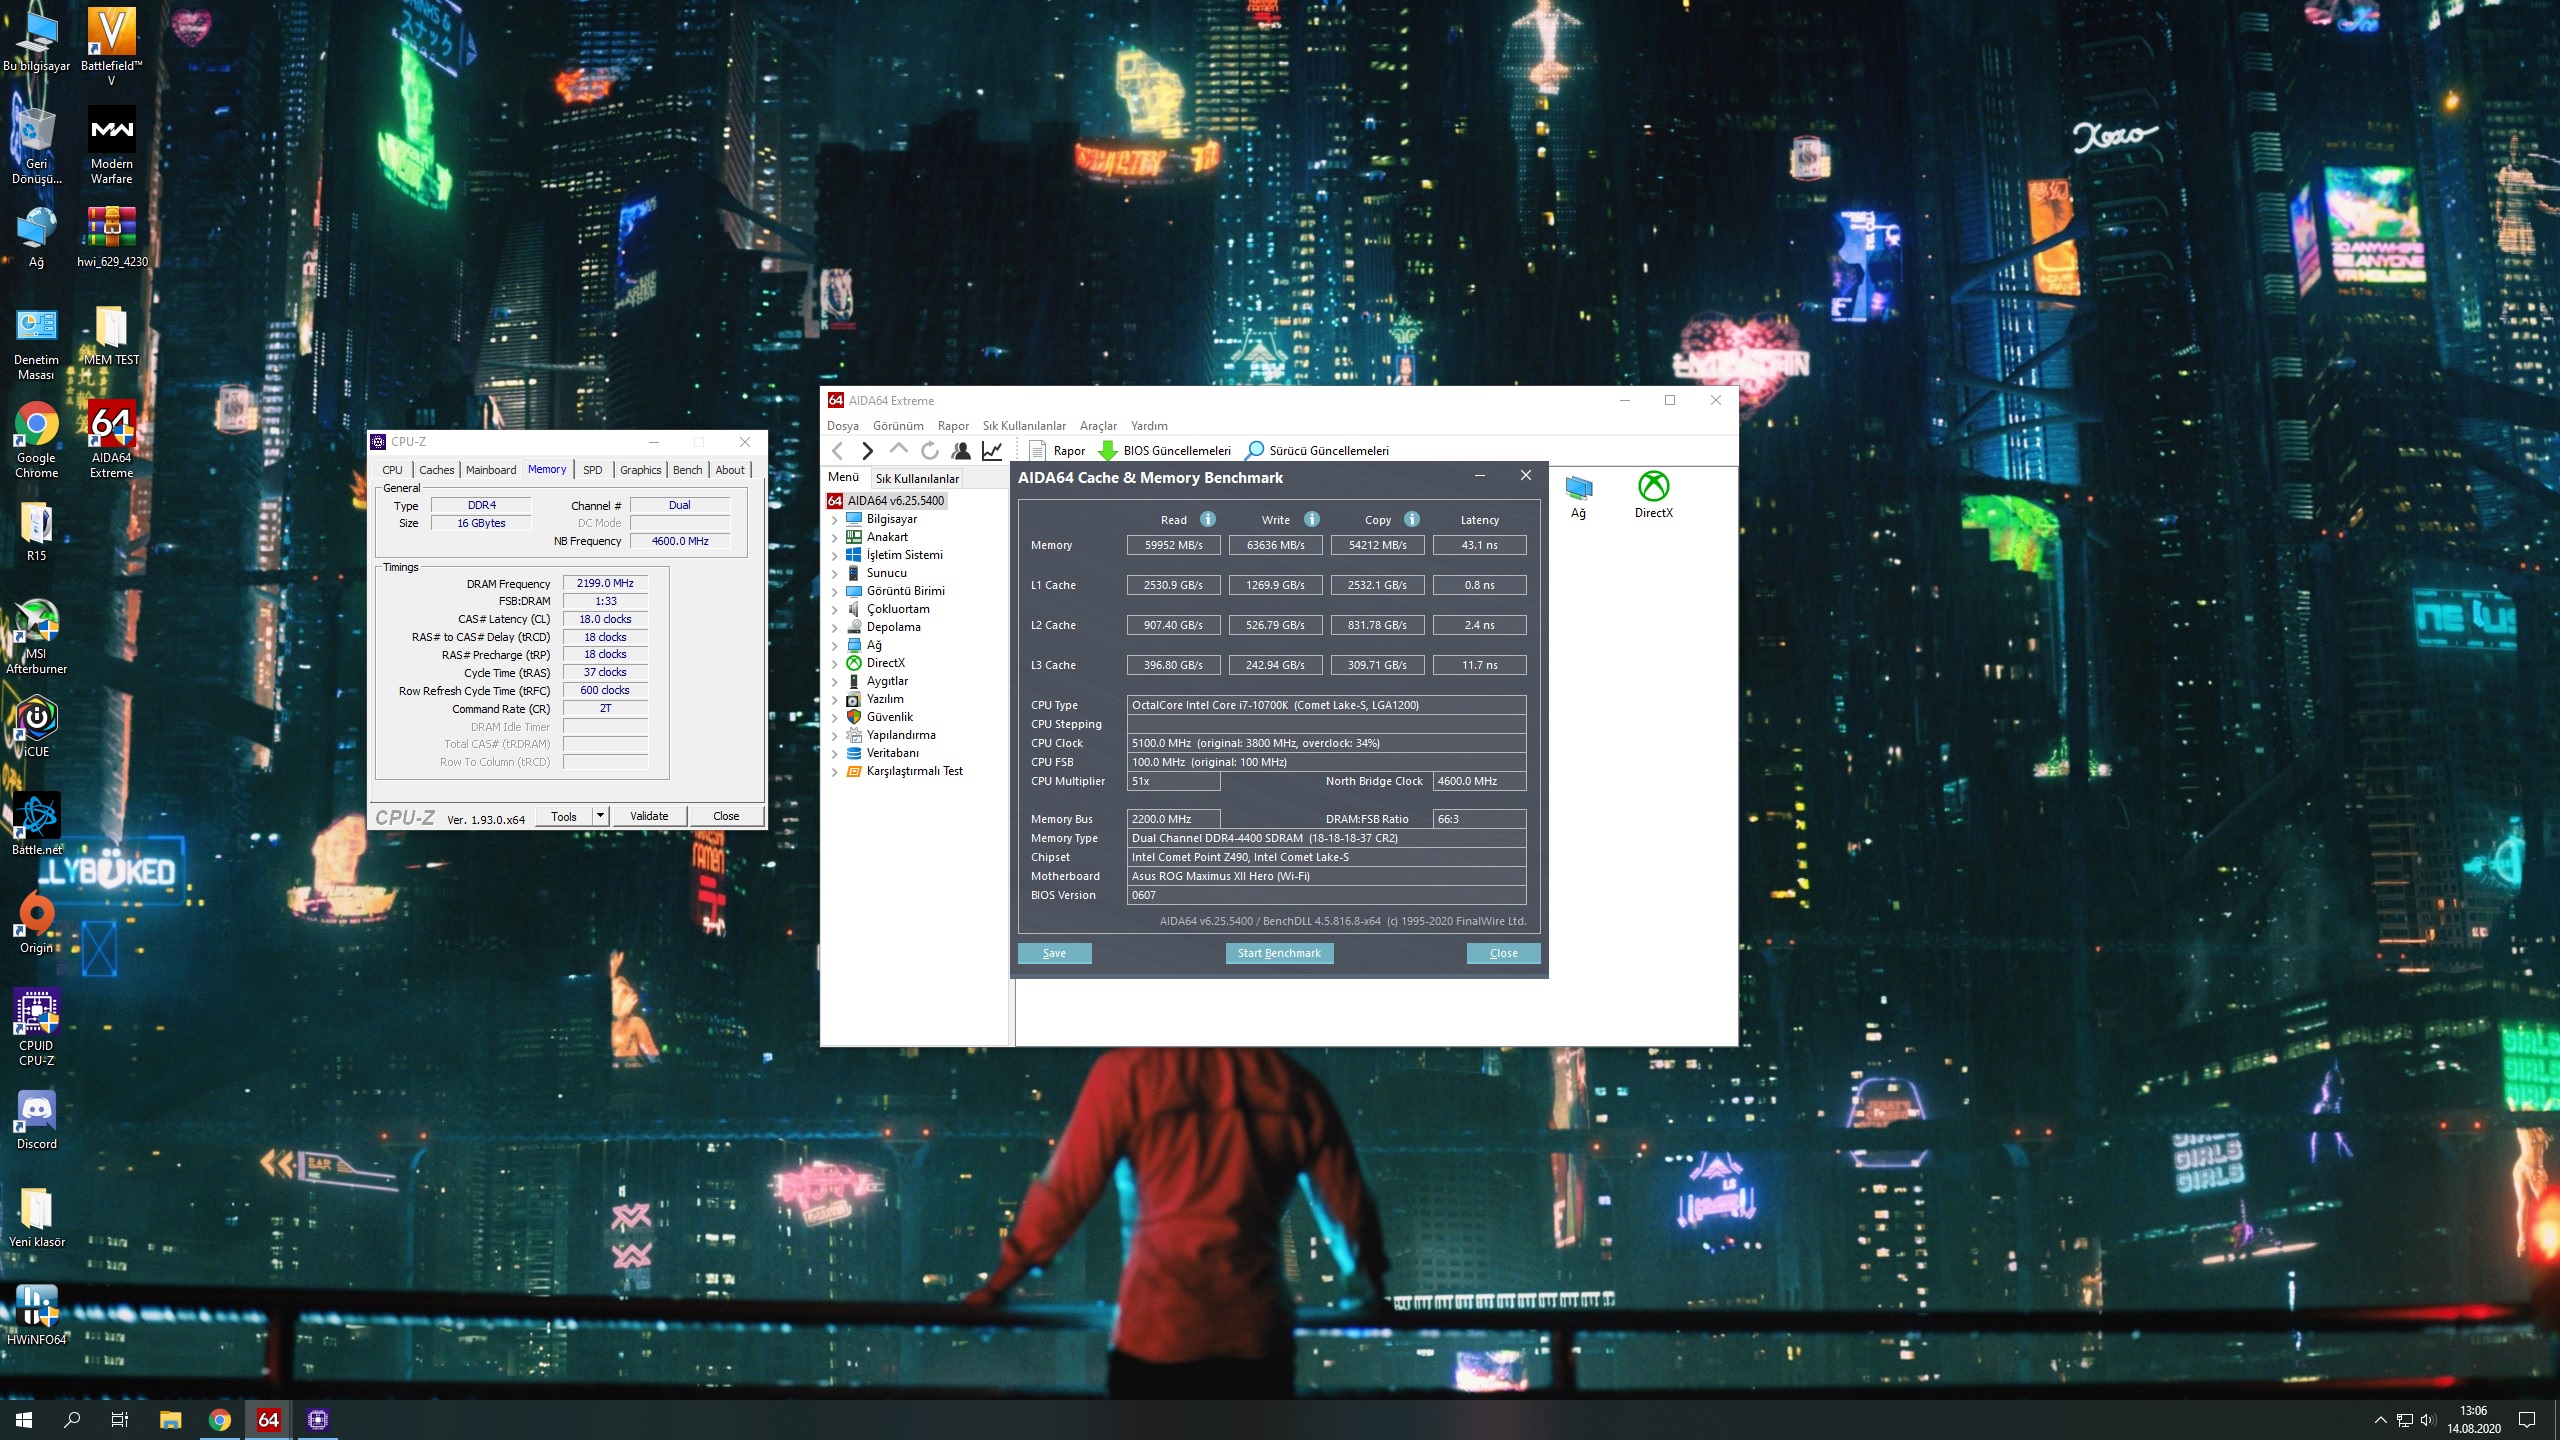Open Modern Warfare desktop shortcut
The image size is (2560, 1440).
[111, 146]
